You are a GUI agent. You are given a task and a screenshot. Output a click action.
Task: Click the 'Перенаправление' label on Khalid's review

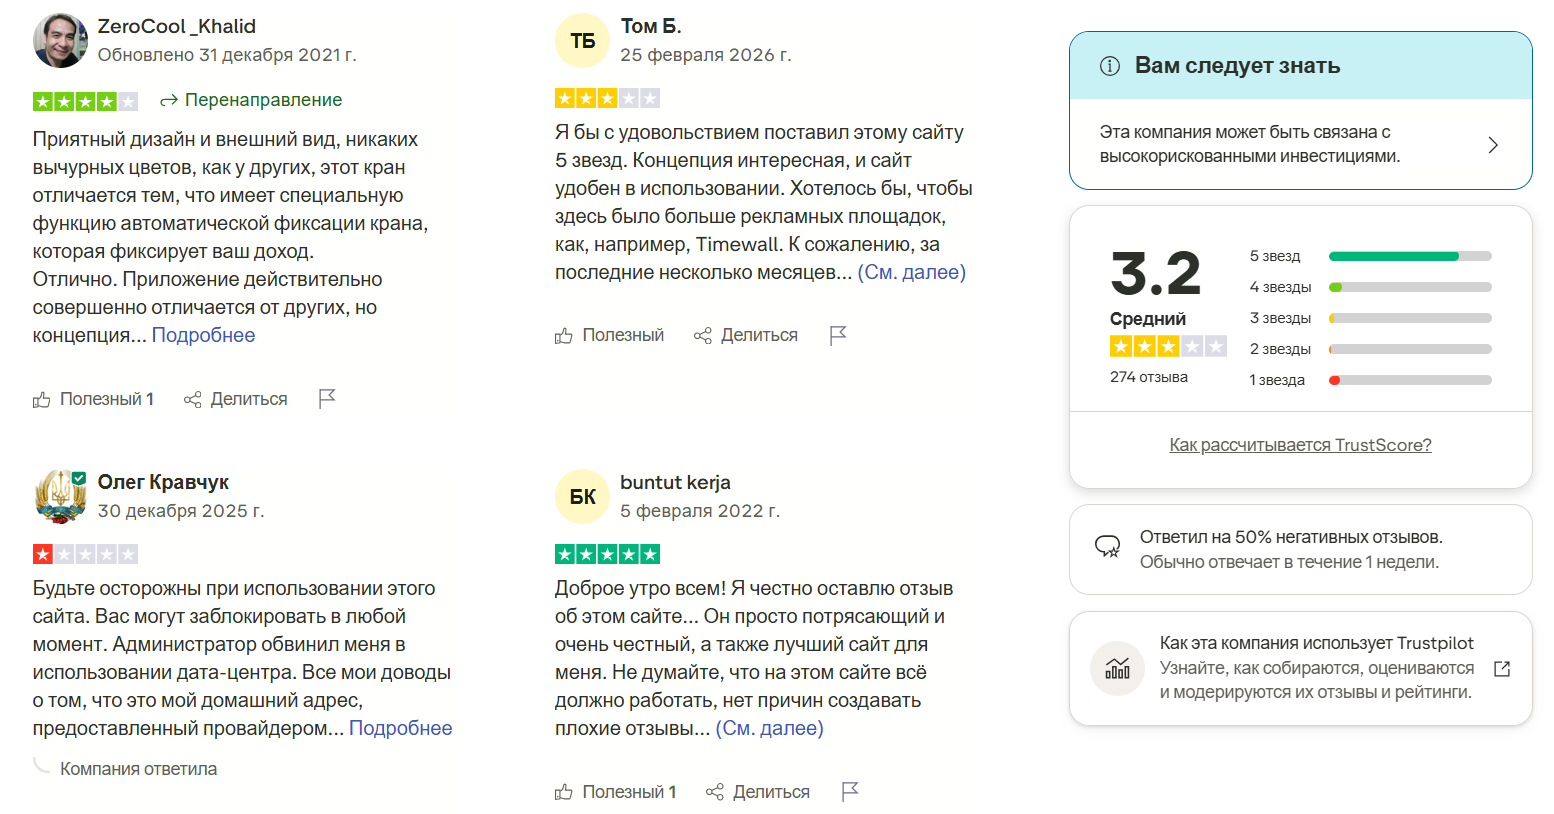(263, 100)
